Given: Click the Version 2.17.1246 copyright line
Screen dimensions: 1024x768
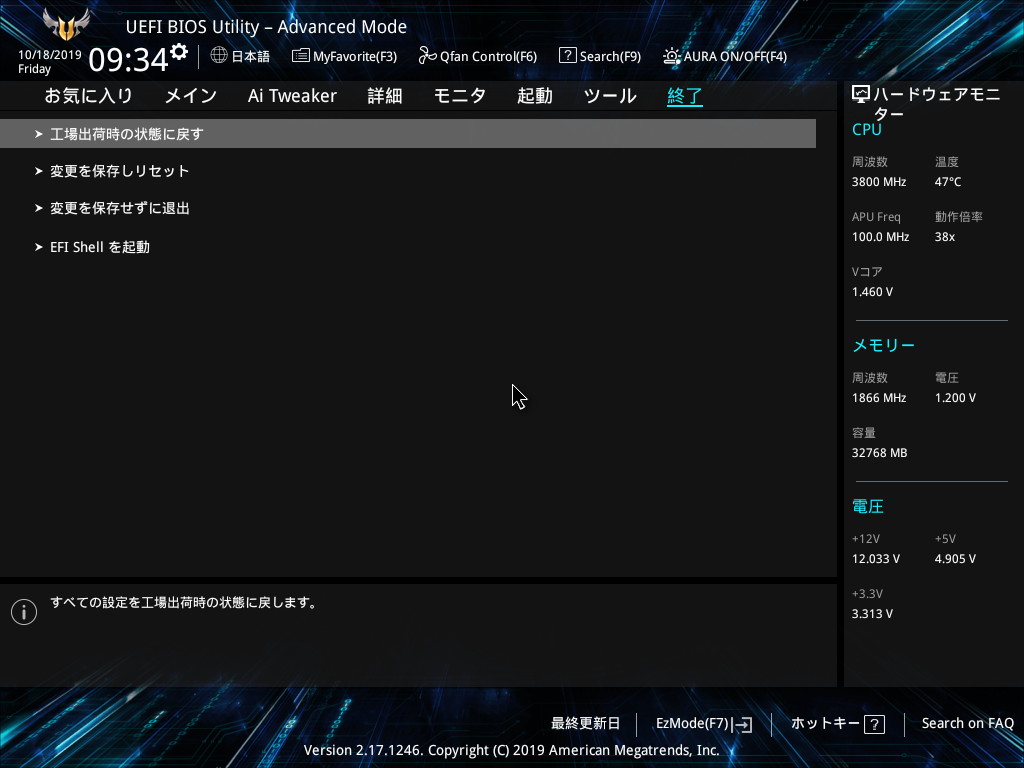Looking at the screenshot, I should pos(511,750).
